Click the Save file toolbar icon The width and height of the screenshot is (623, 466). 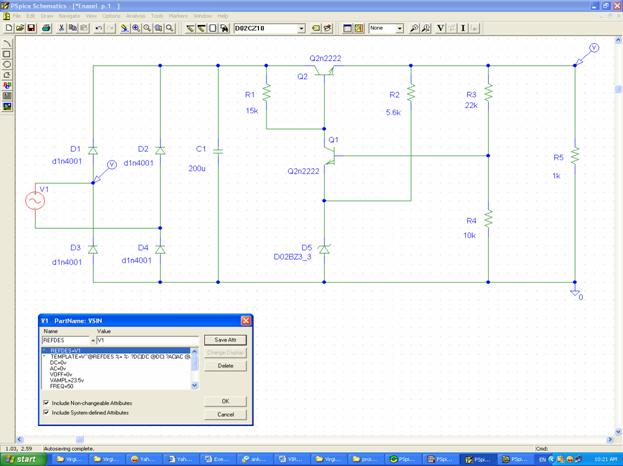pyautogui.click(x=32, y=28)
